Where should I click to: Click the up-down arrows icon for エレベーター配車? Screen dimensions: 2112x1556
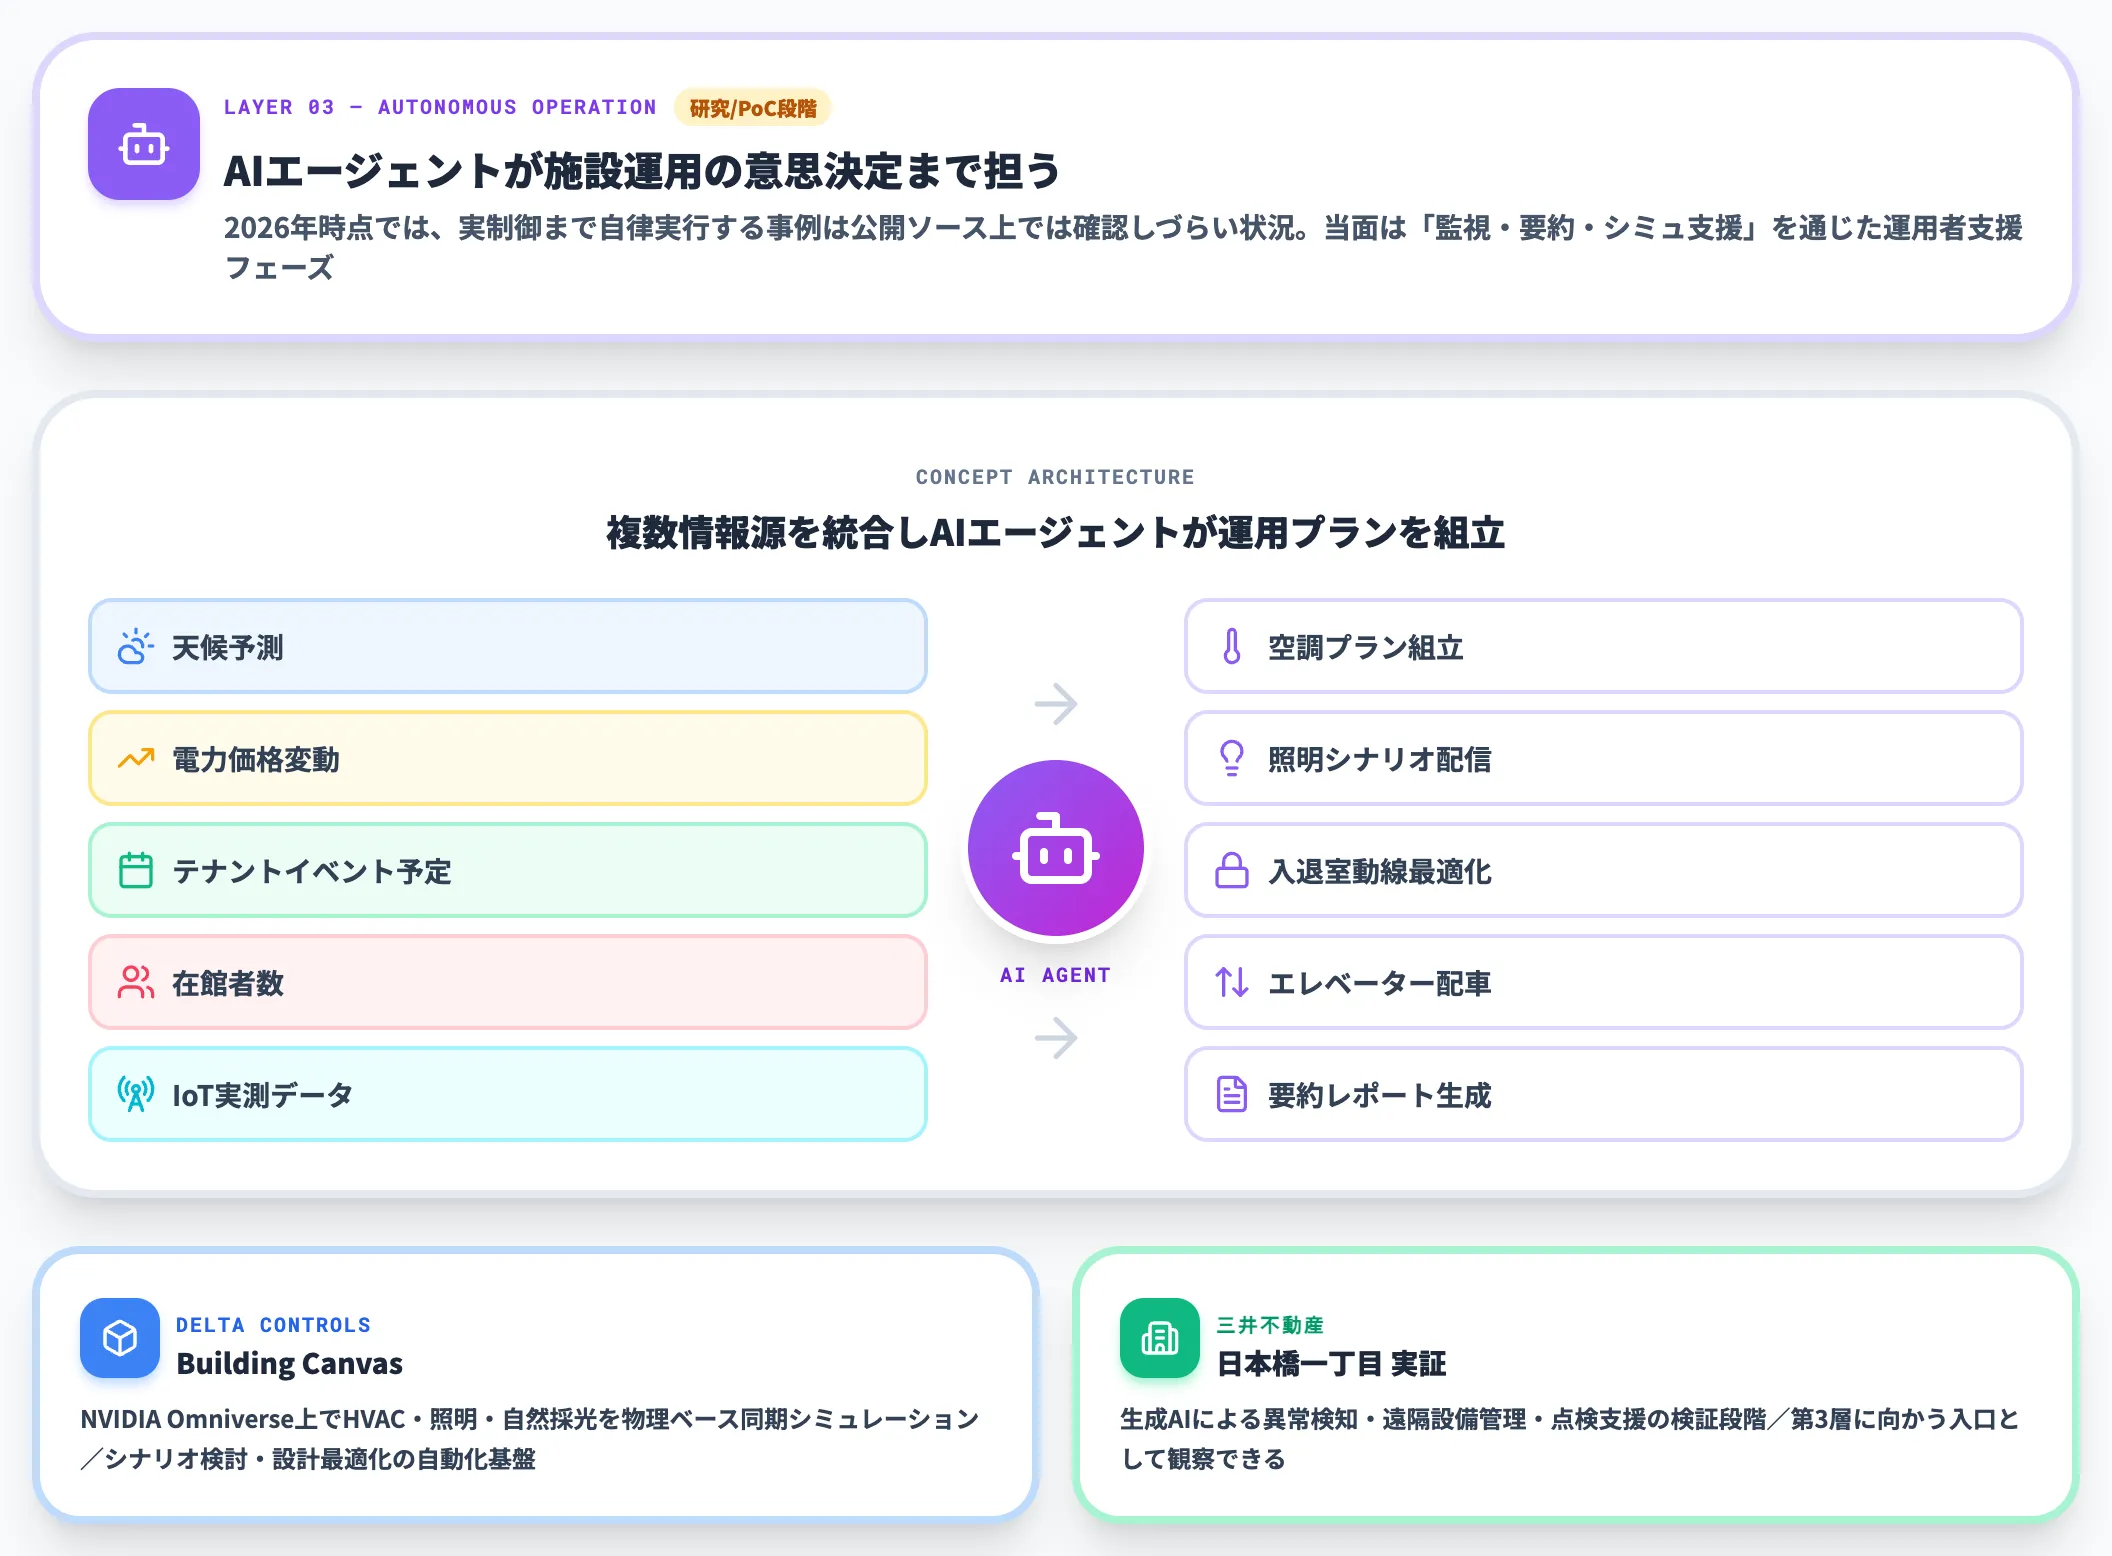(x=1232, y=983)
